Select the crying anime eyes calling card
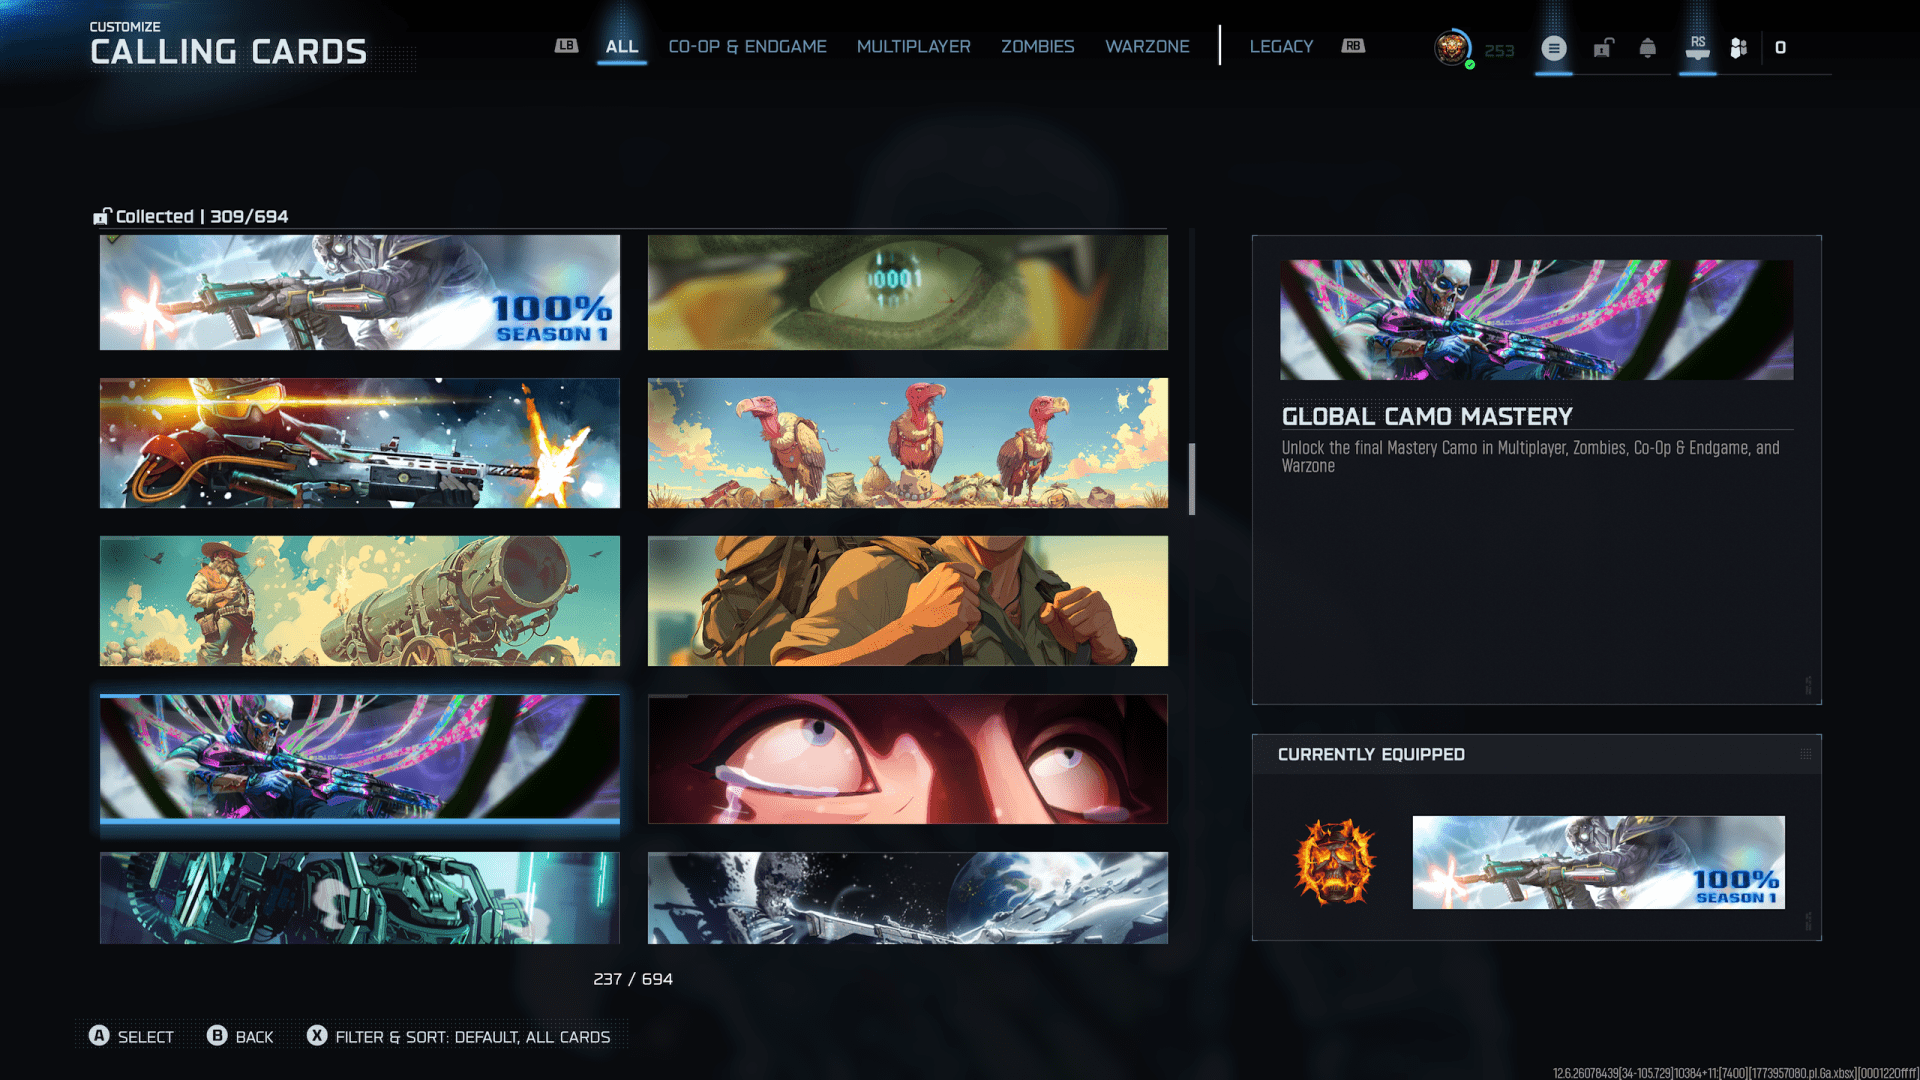 tap(907, 759)
